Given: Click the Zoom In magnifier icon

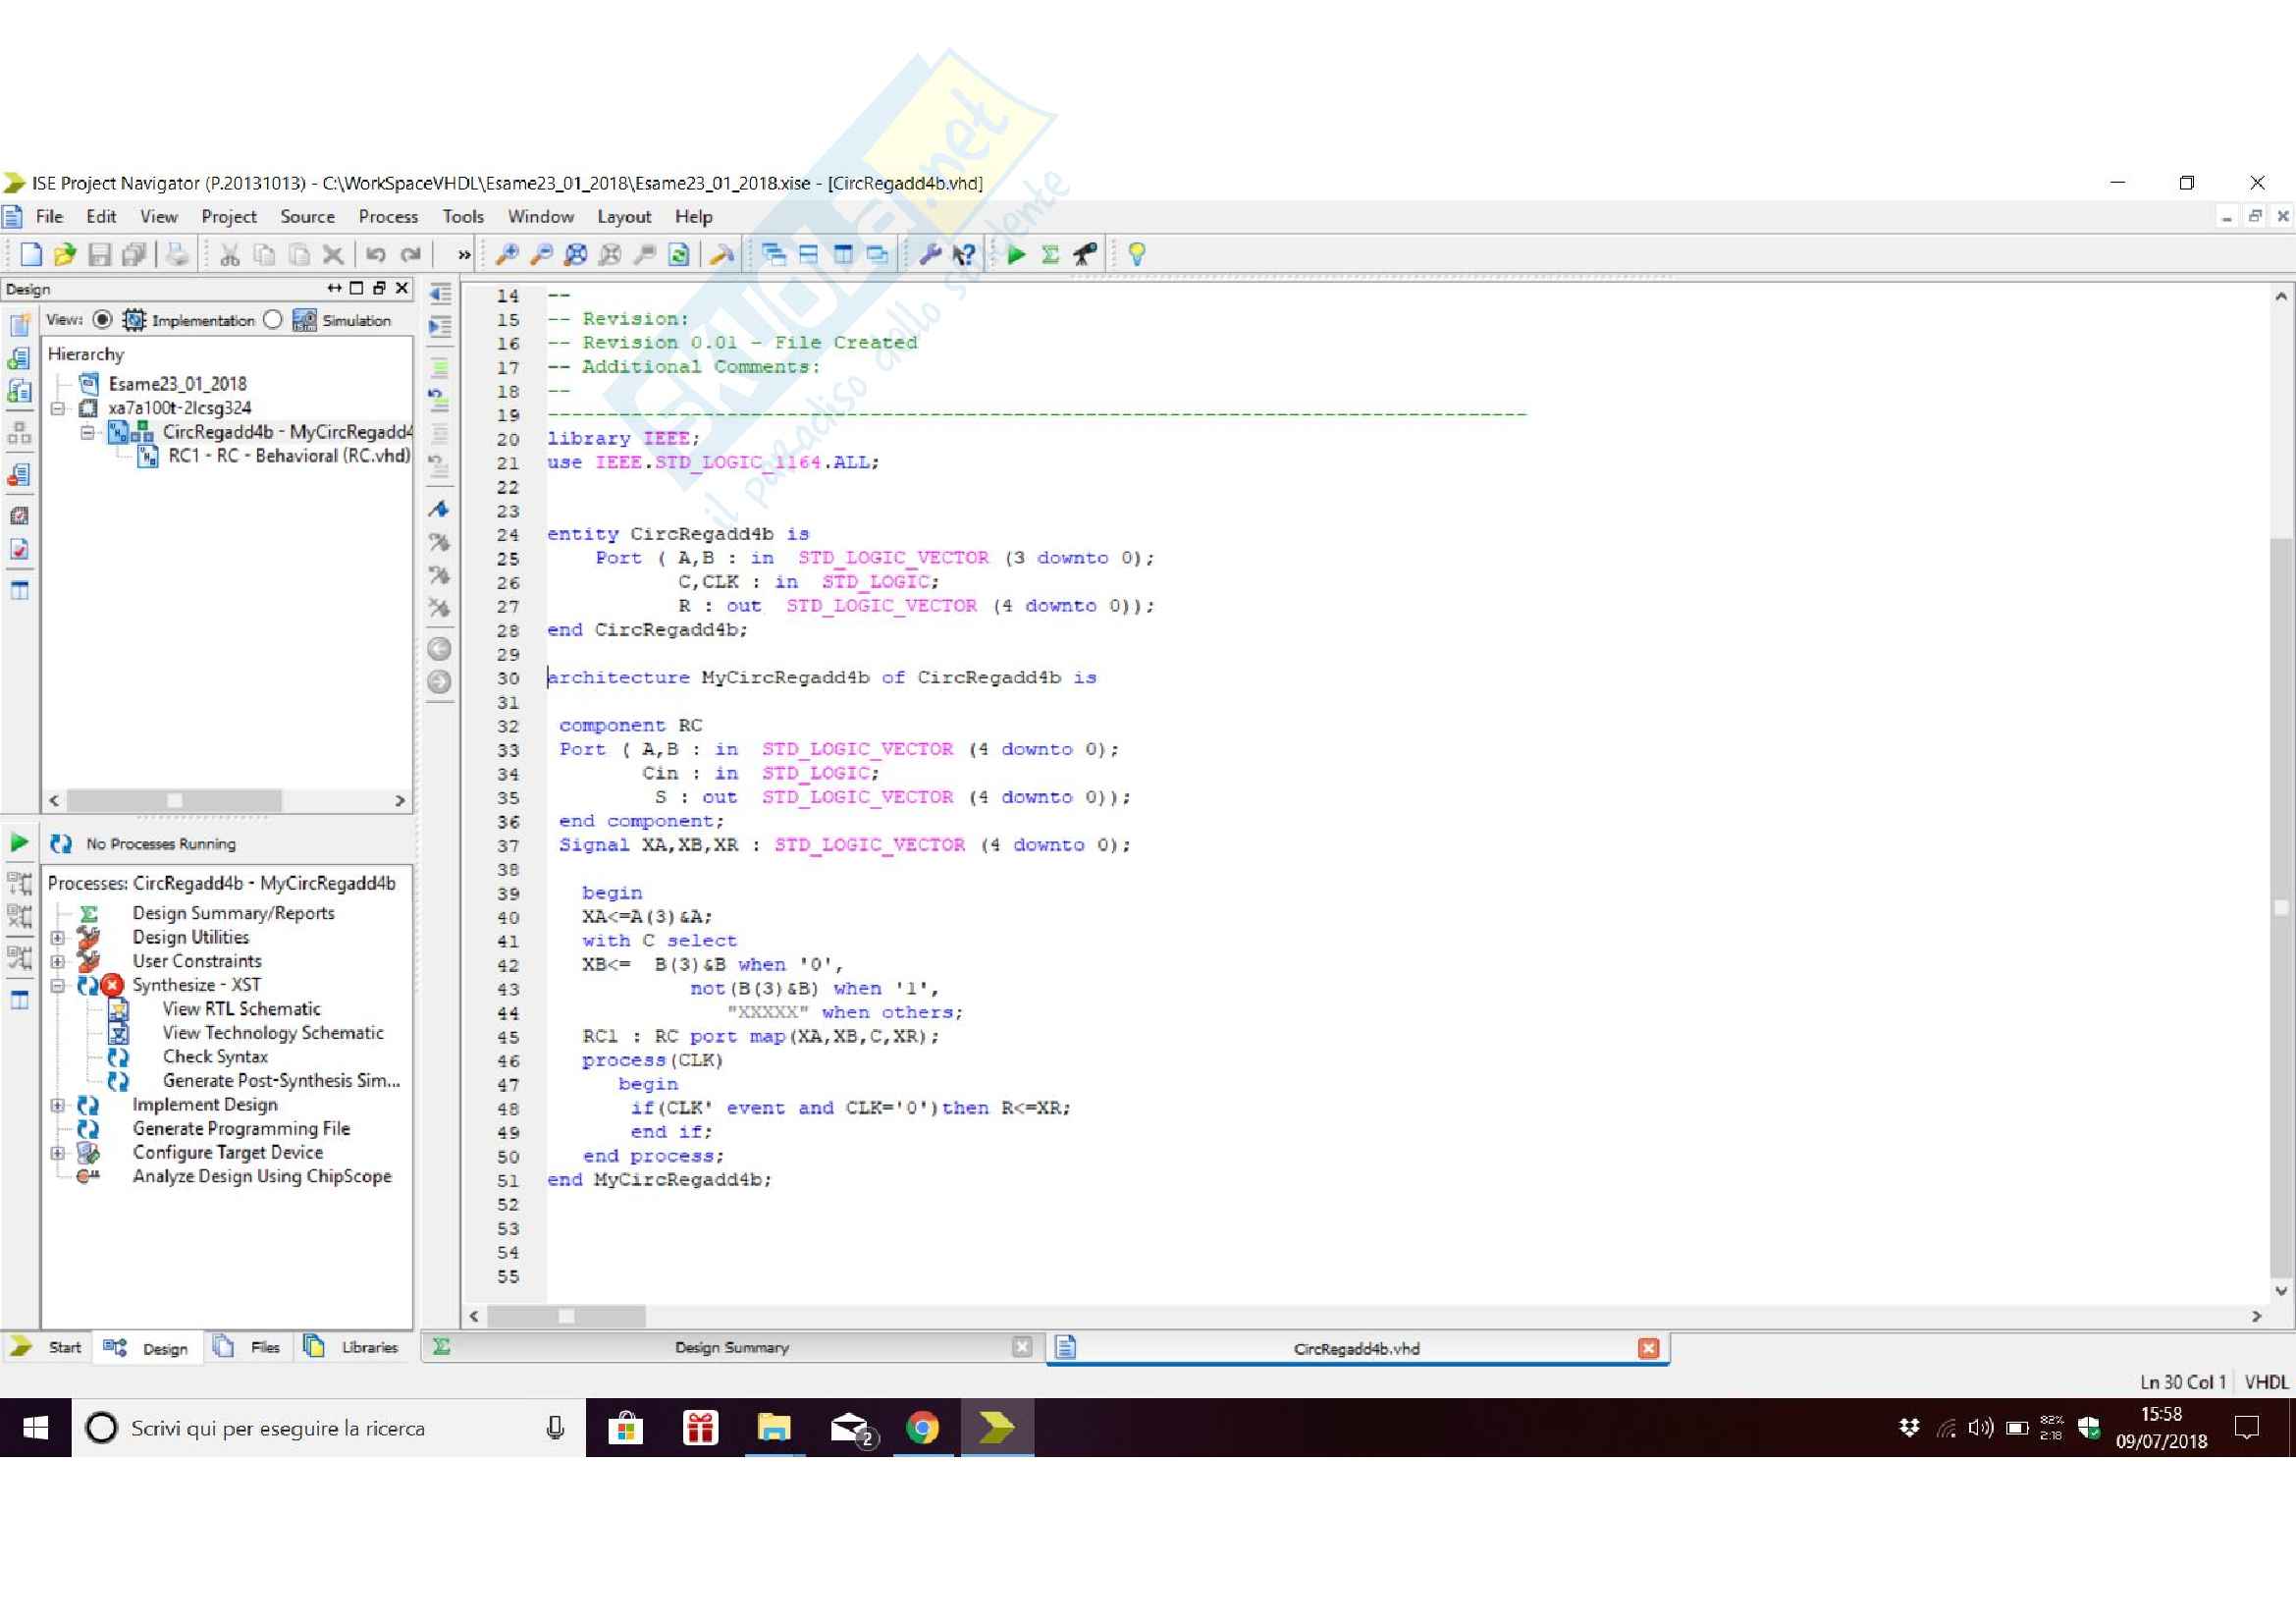Looking at the screenshot, I should point(507,255).
